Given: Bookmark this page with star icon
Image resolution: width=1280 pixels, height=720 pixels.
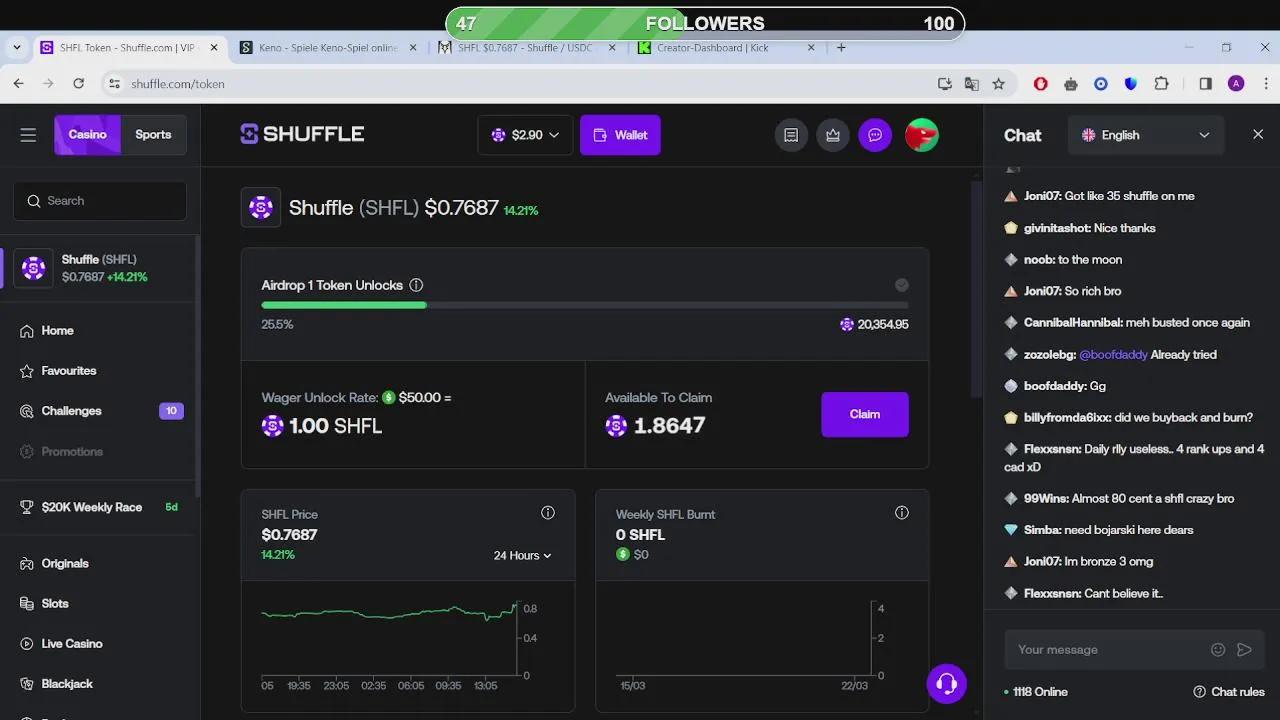Looking at the screenshot, I should pos(998,84).
